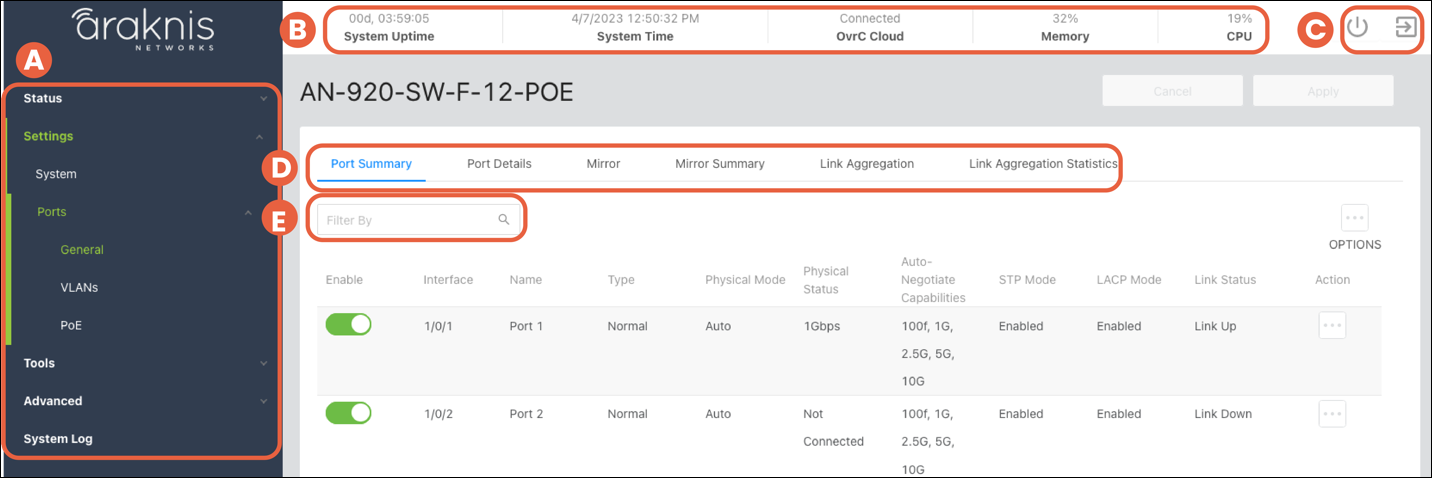Click the power reboot icon
This screenshot has height=478, width=1432.
tap(1356, 28)
